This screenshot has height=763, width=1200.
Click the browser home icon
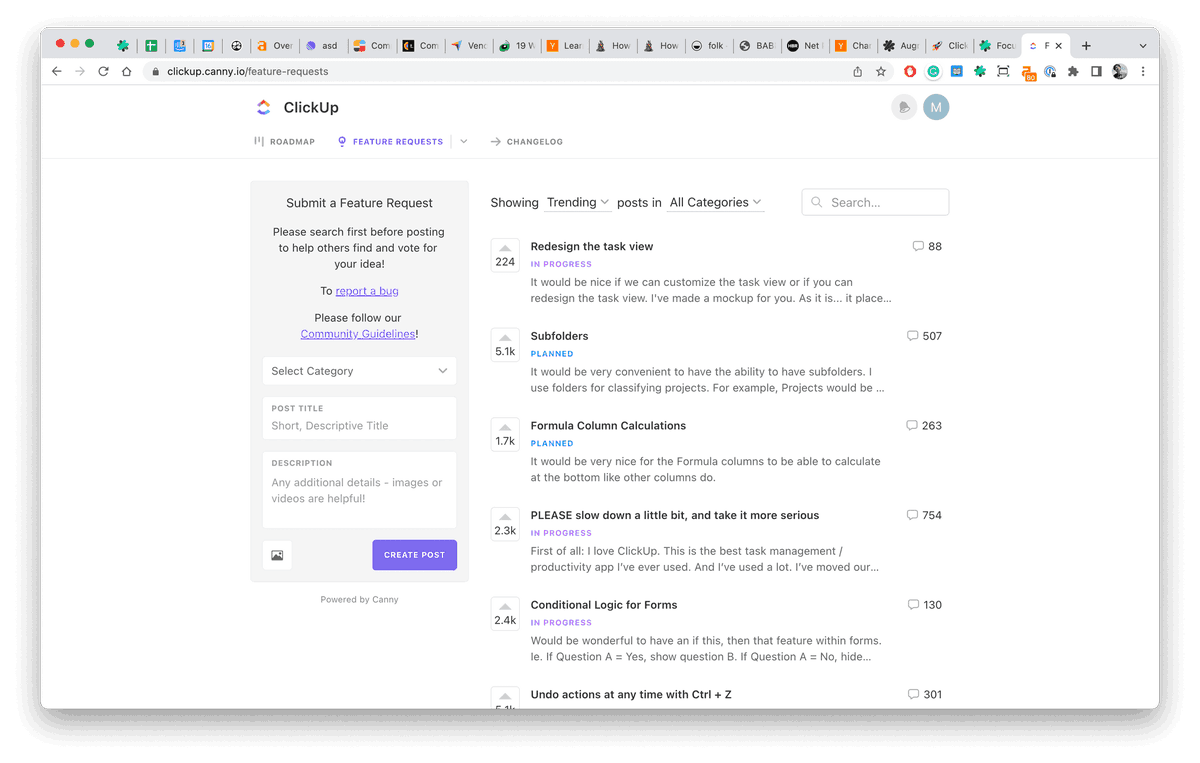coord(126,72)
